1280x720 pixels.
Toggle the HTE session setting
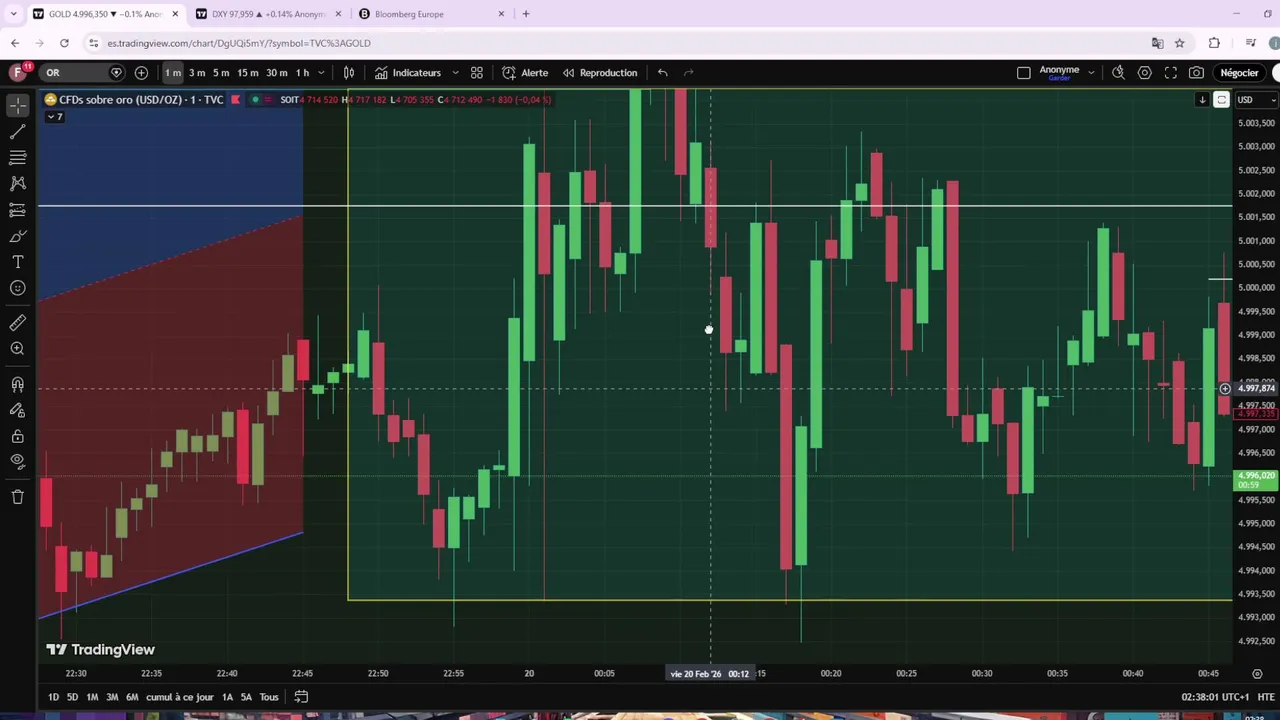click(1266, 697)
